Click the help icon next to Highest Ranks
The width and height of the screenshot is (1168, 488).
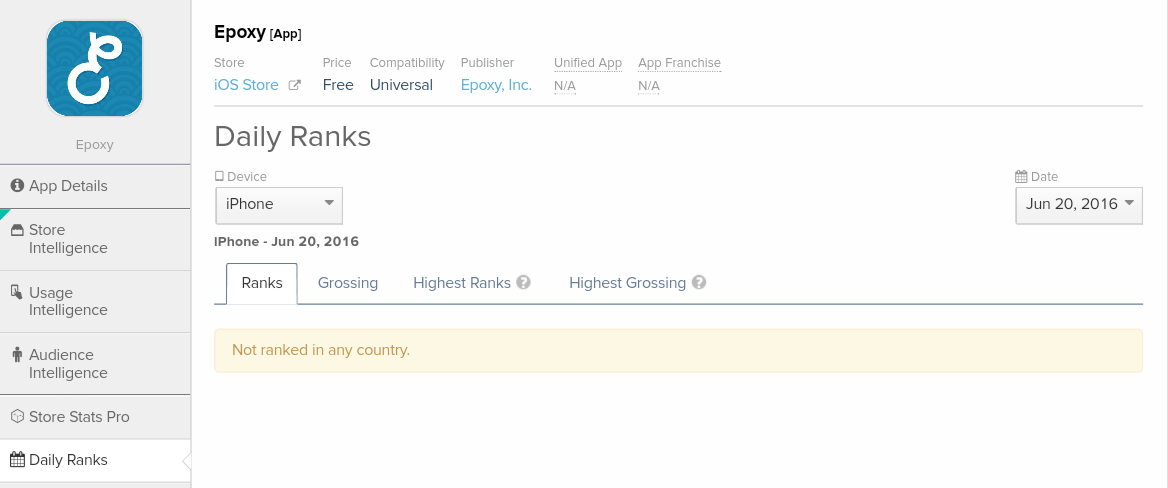523,283
